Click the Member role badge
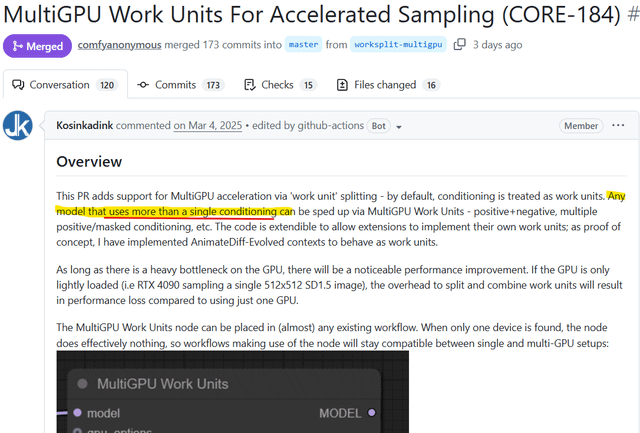The height and width of the screenshot is (433, 640). click(x=581, y=126)
